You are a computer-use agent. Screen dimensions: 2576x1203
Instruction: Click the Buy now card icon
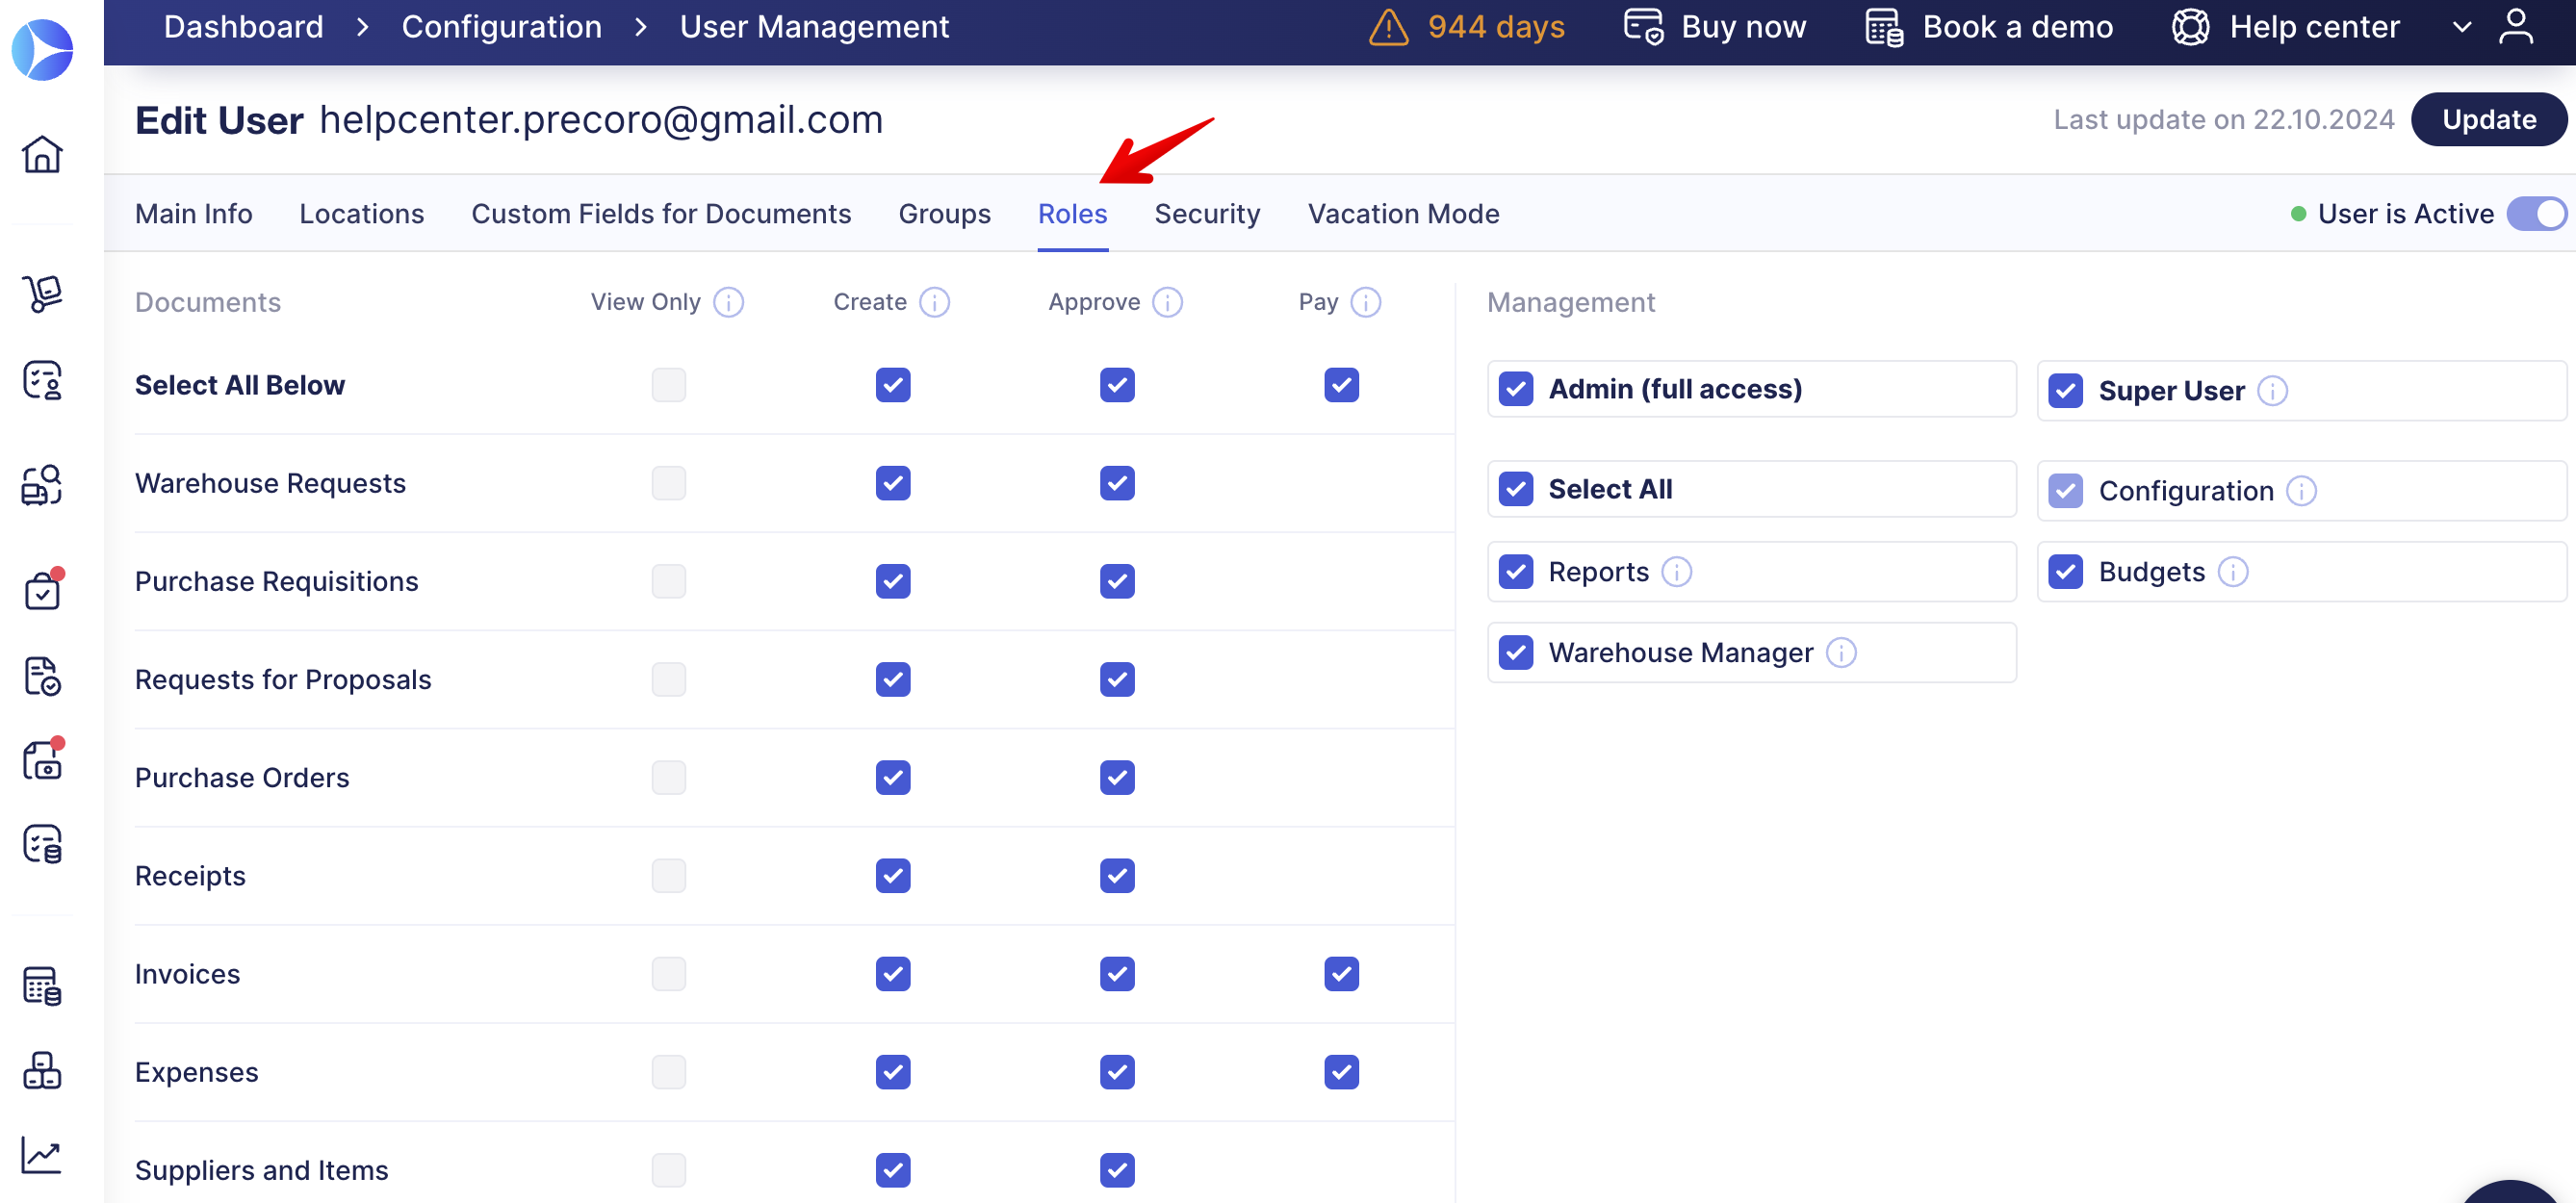click(1643, 27)
